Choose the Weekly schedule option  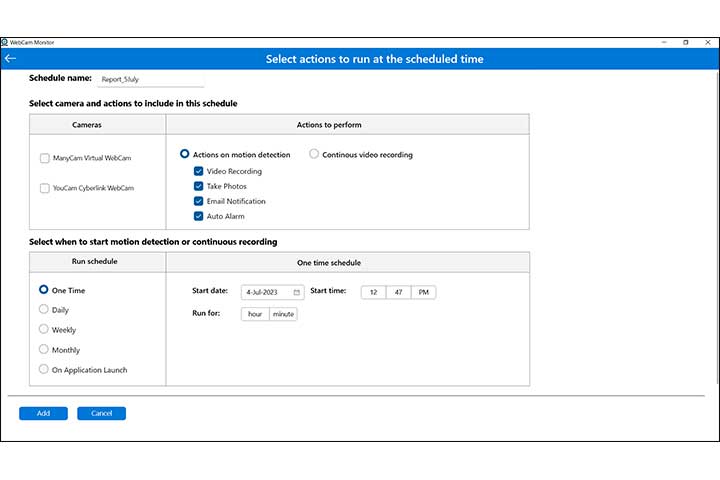pos(44,329)
